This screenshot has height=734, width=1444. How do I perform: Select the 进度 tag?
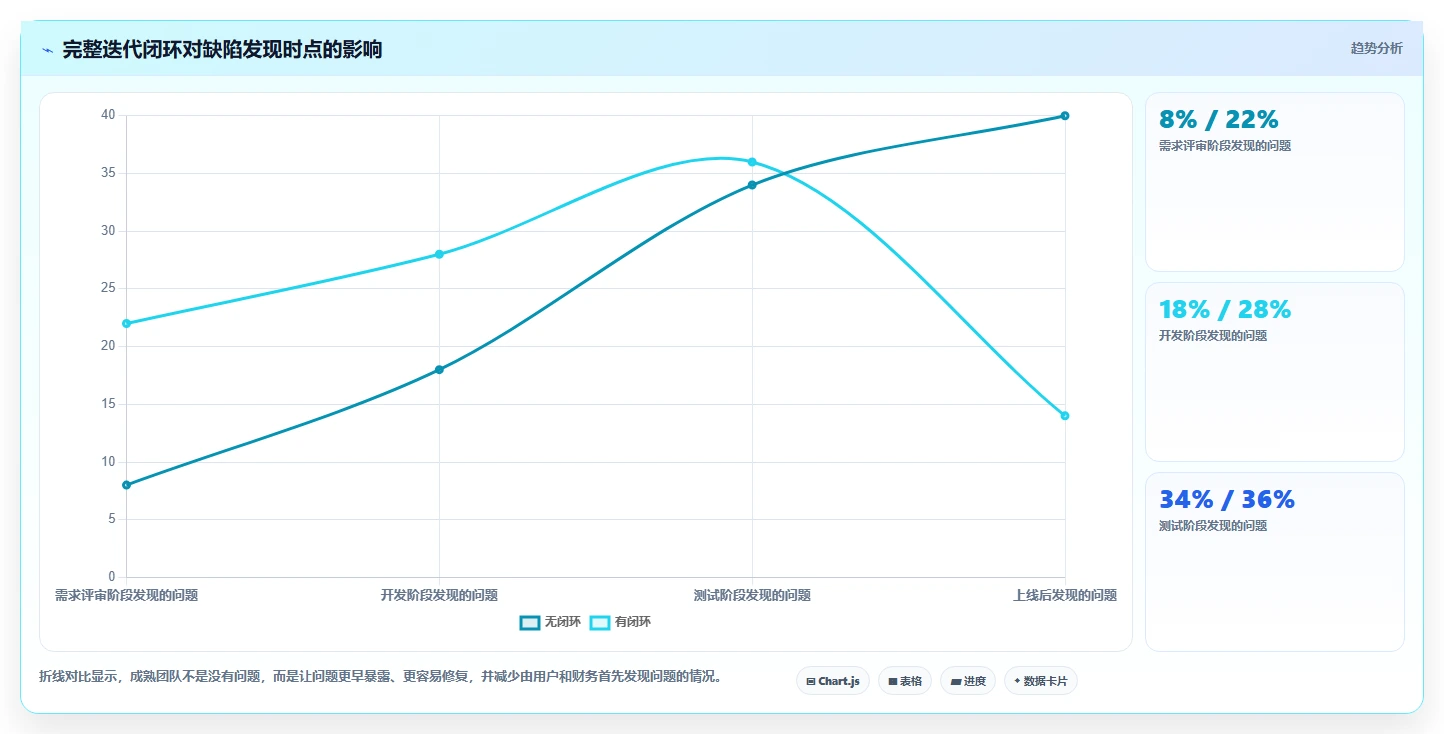[x=968, y=681]
